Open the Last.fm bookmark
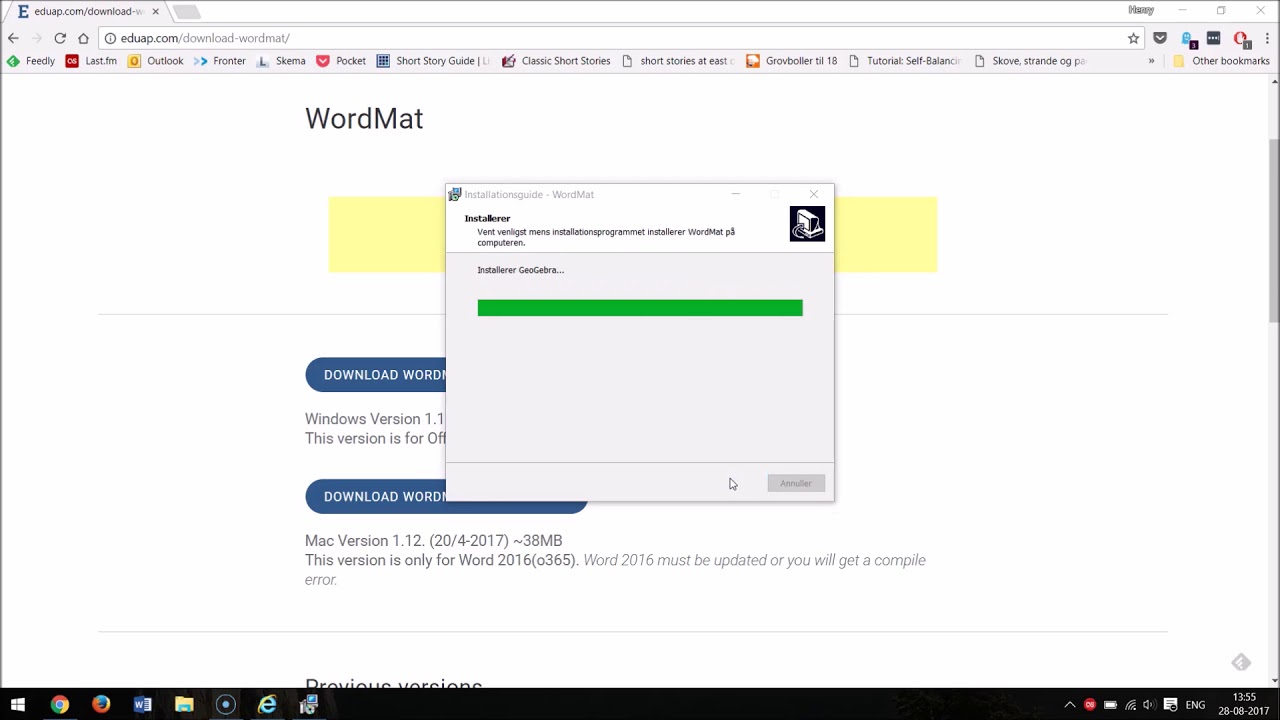 91,61
